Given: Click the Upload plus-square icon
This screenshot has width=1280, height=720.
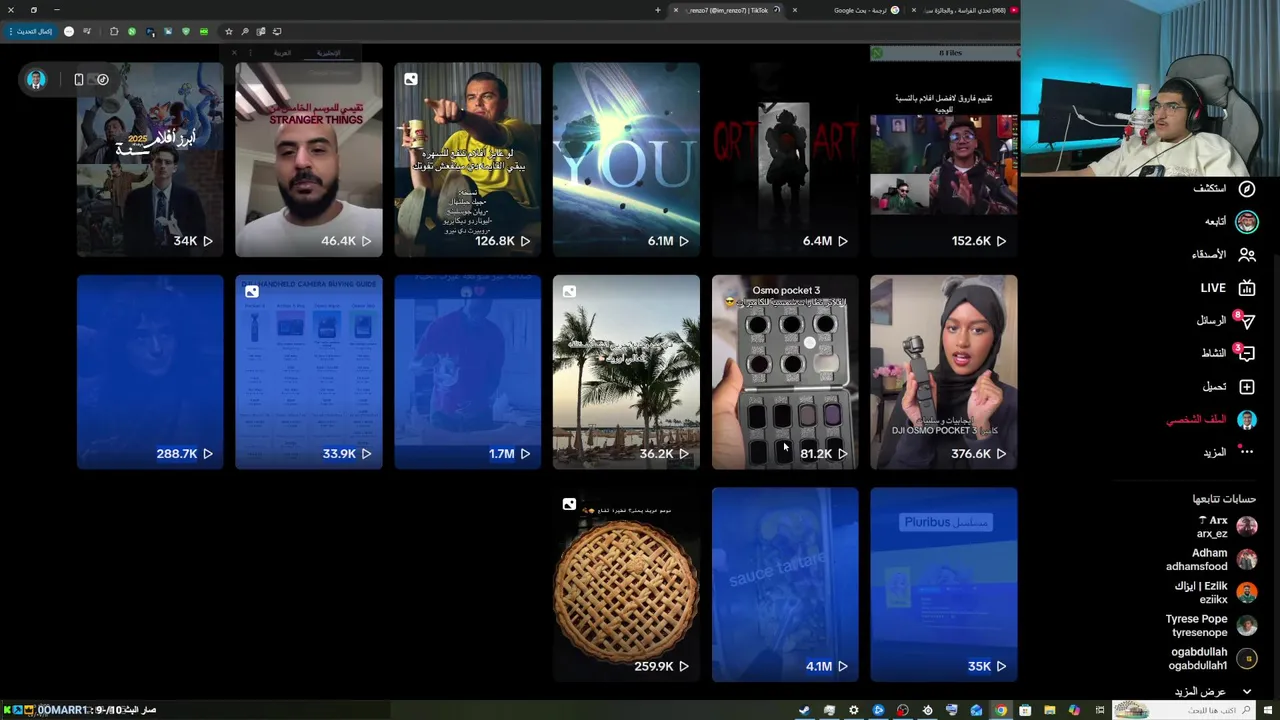Looking at the screenshot, I should pos(1247,386).
